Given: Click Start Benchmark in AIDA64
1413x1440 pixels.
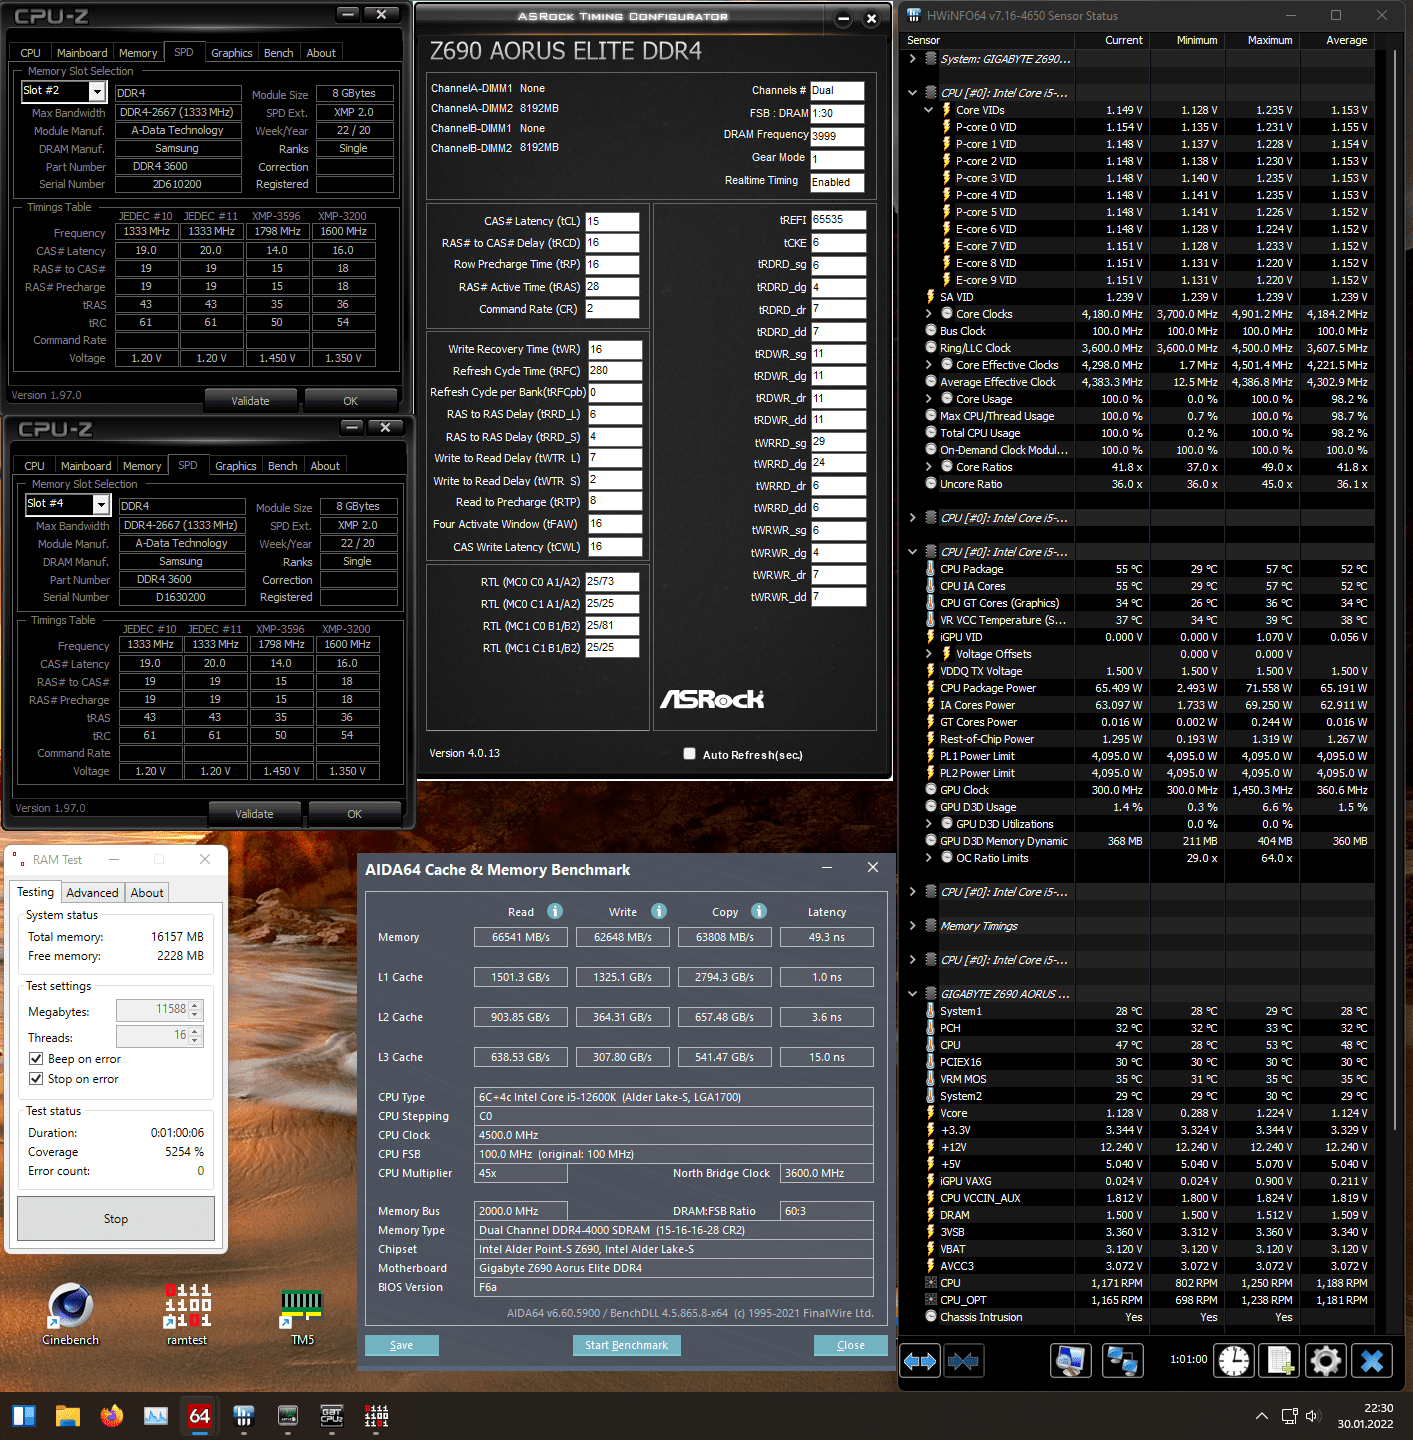Looking at the screenshot, I should (x=627, y=1345).
